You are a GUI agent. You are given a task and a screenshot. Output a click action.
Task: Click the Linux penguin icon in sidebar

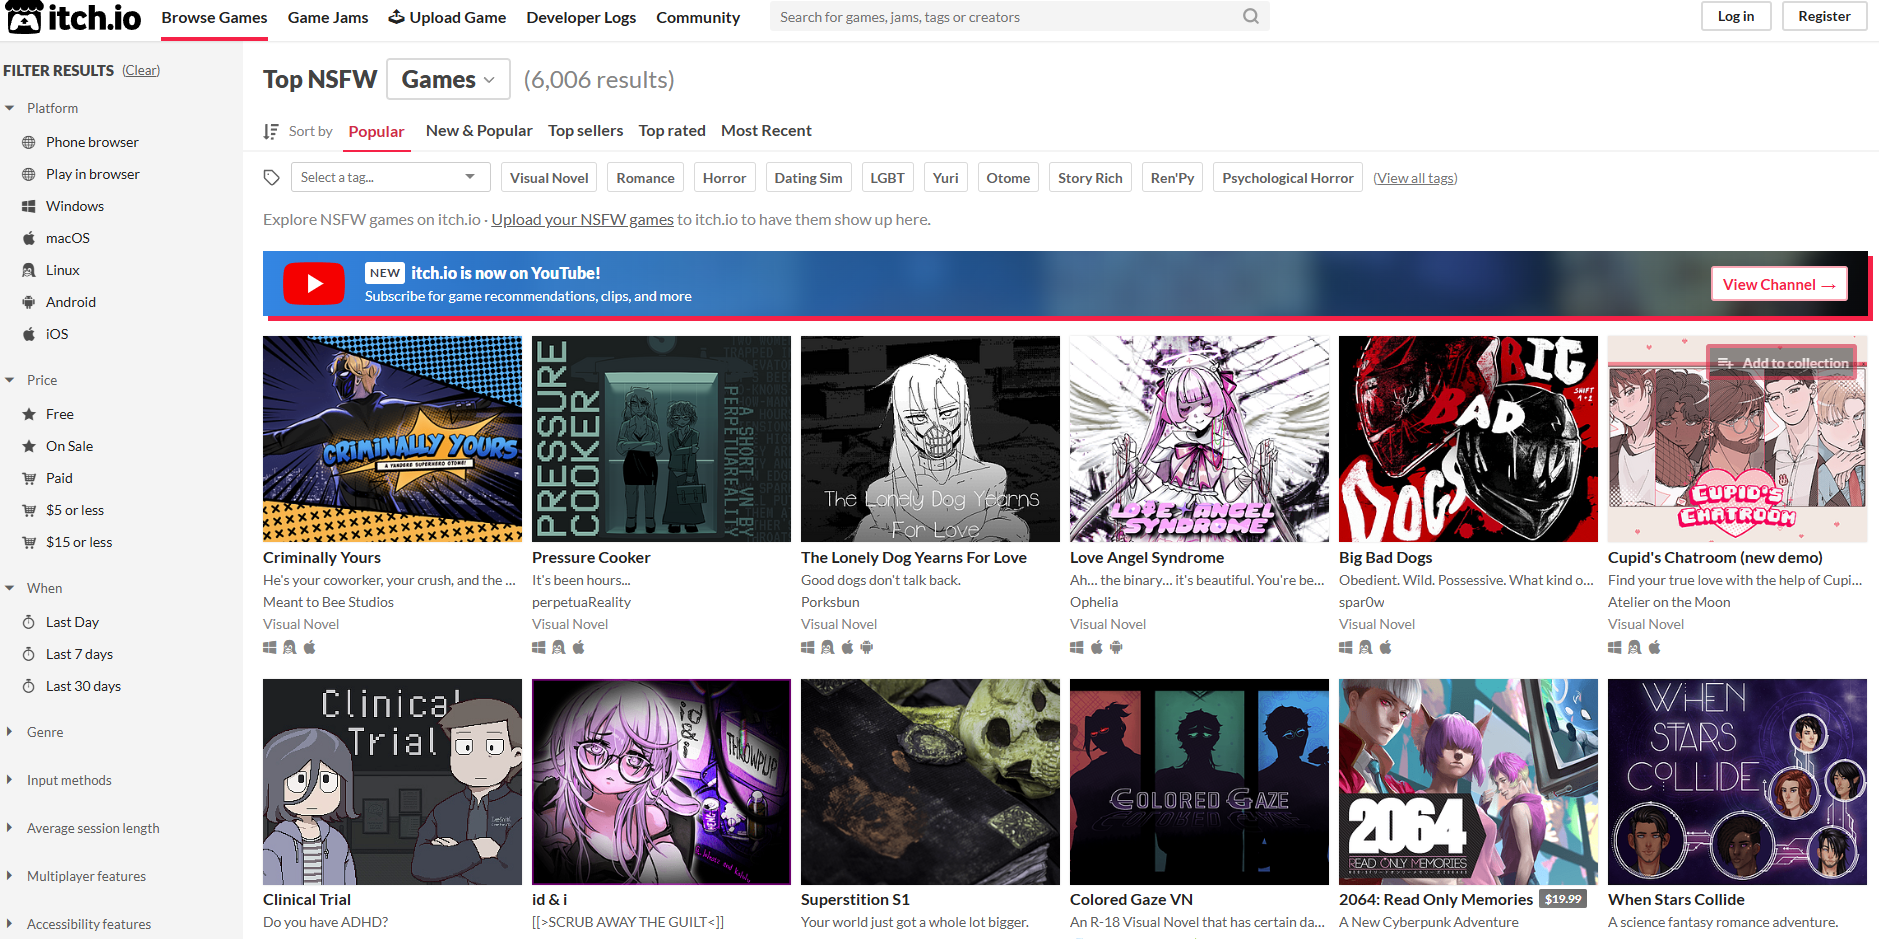[x=29, y=270]
